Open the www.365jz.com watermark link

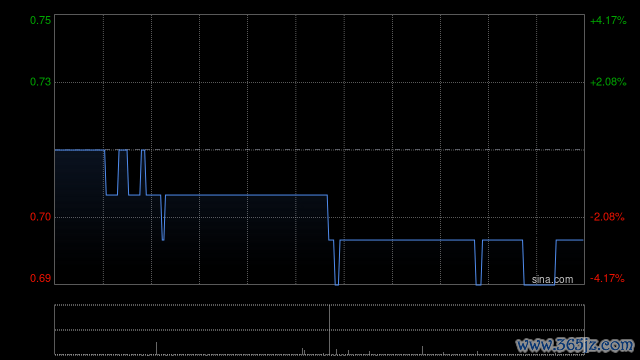tap(575, 345)
